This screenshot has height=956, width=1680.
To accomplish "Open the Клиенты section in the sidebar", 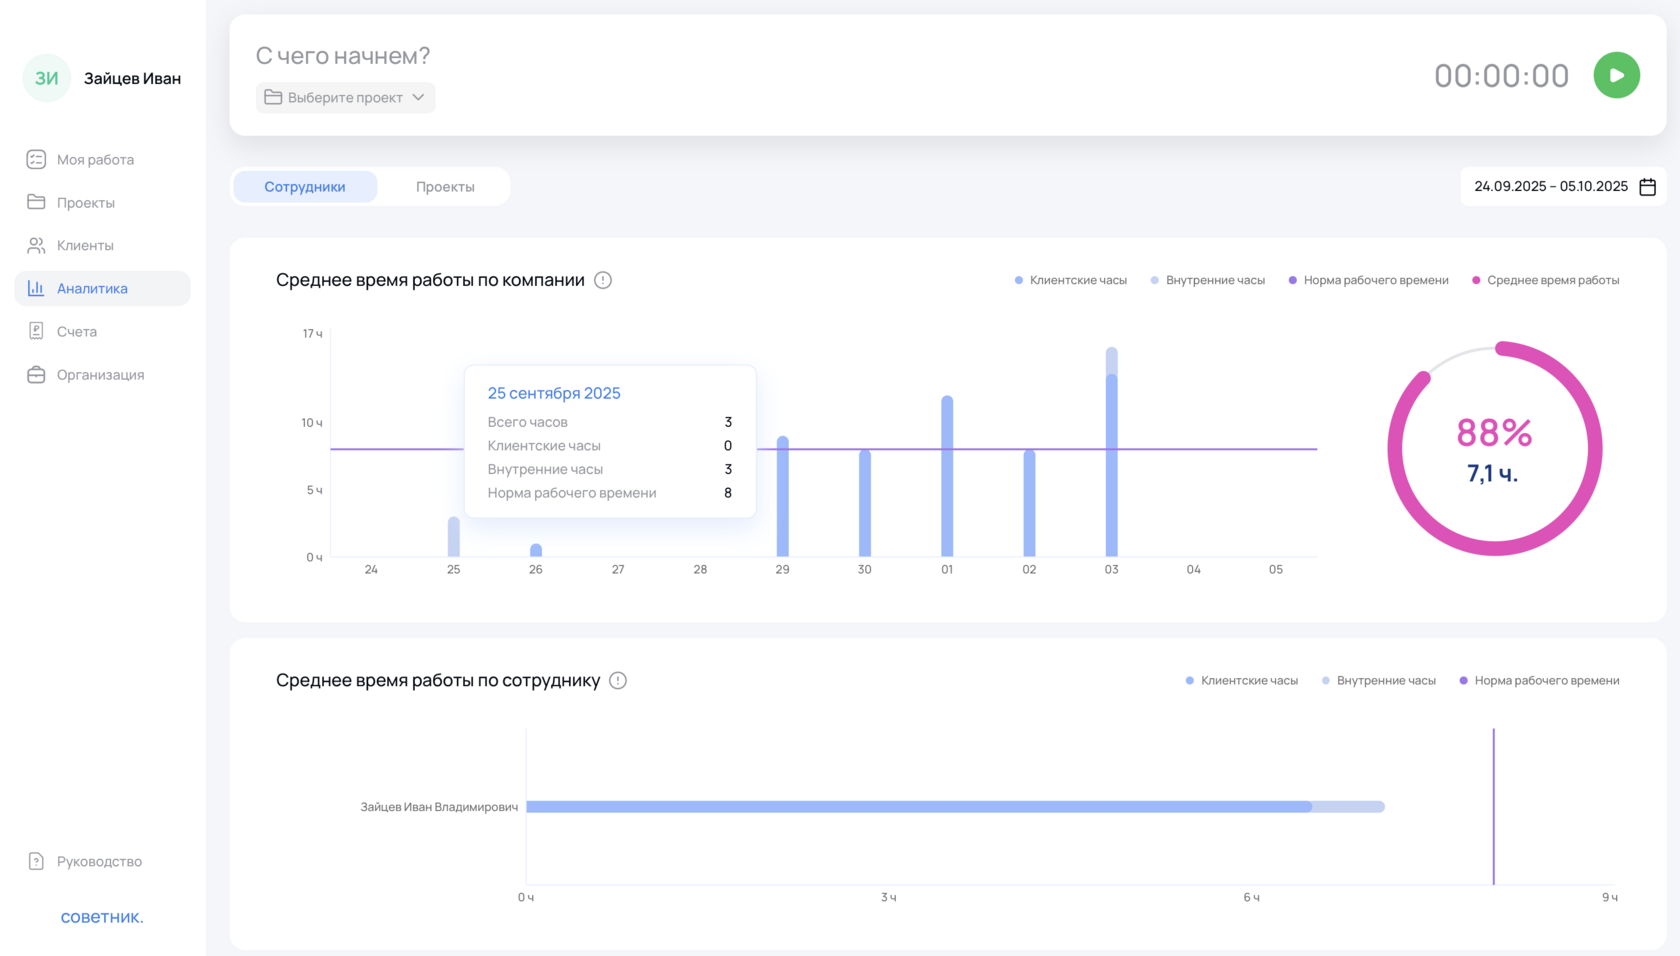I will coord(85,245).
